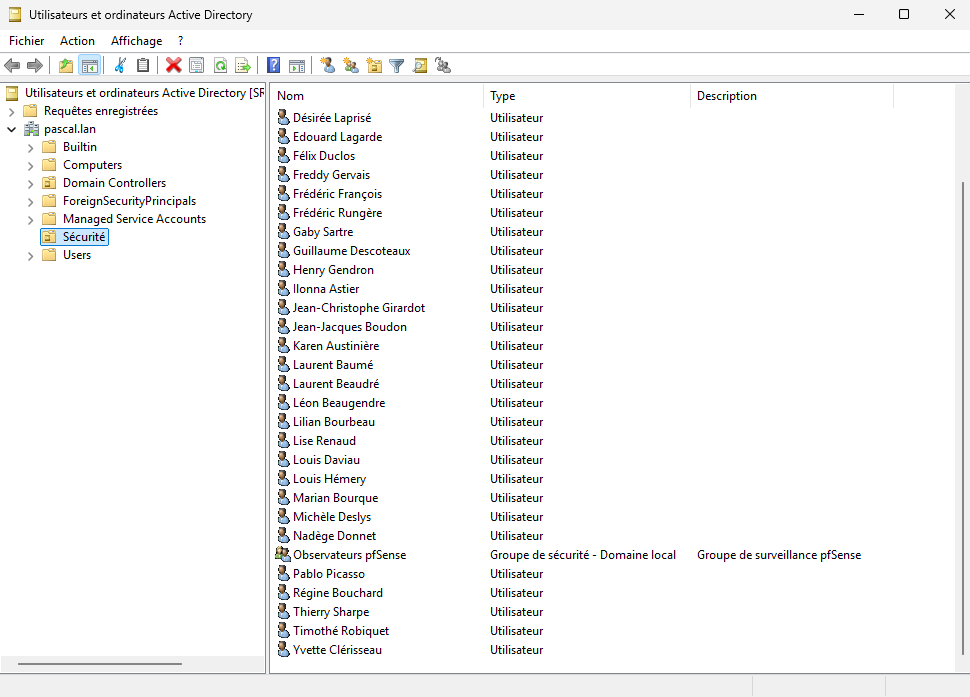Select the user Félix Duclos
The width and height of the screenshot is (970, 697).
pos(324,156)
